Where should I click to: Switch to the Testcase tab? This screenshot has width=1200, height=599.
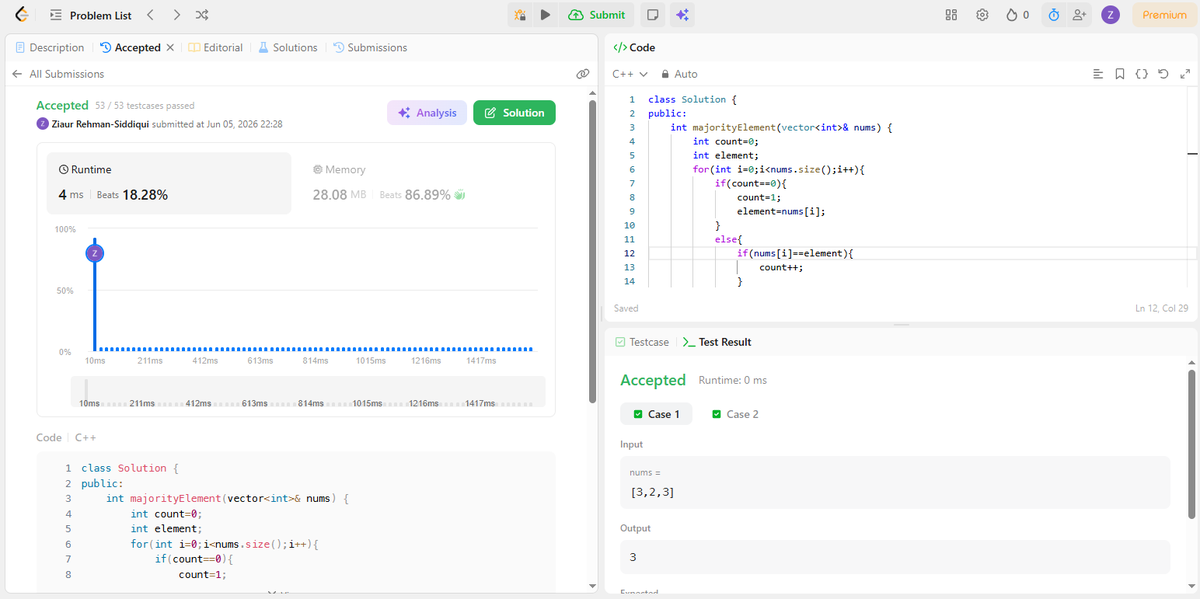click(642, 342)
